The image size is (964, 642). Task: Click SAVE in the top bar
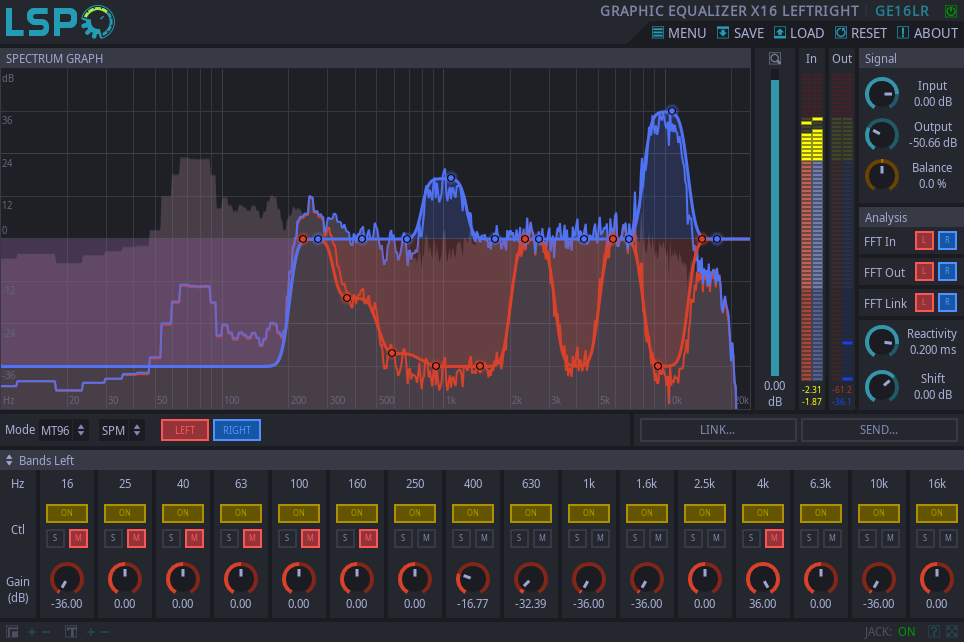(741, 33)
